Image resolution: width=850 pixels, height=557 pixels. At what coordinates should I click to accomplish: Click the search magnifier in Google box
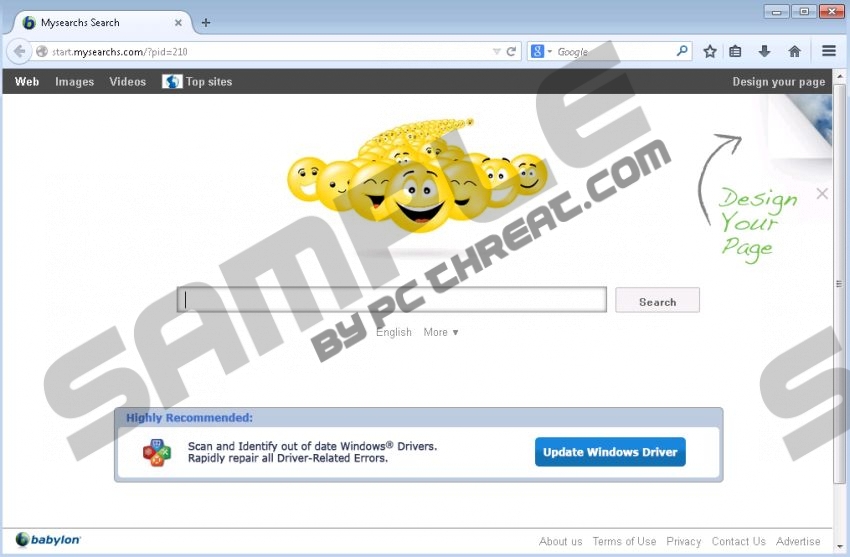click(682, 51)
